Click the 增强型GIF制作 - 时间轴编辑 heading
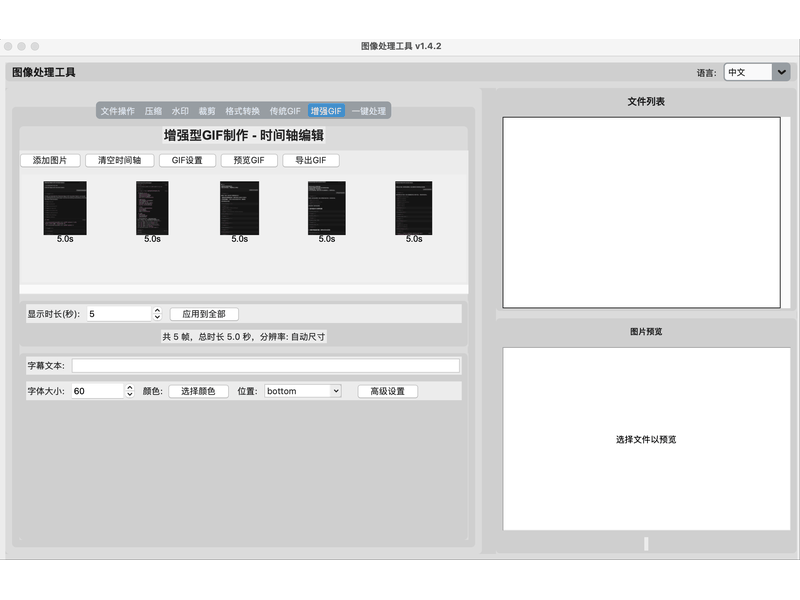800x600 pixels. pyautogui.click(x=243, y=135)
